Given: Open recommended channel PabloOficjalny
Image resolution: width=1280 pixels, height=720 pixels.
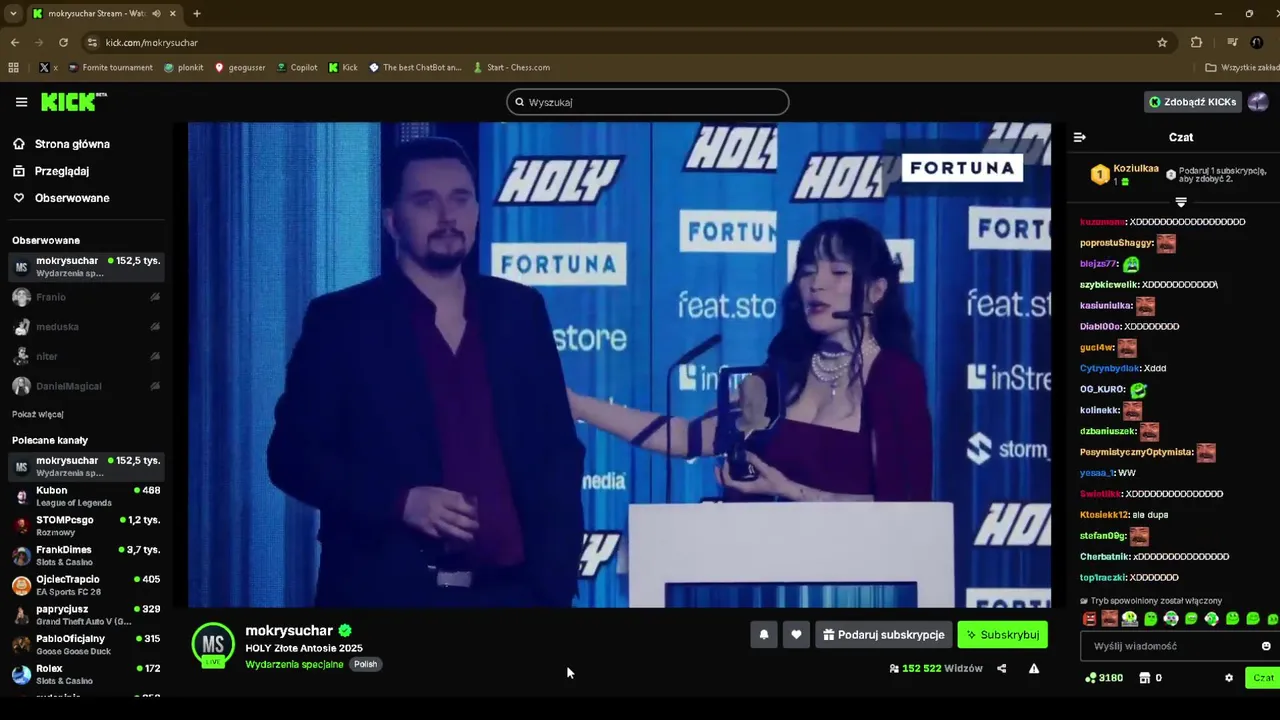Looking at the screenshot, I should [x=86, y=645].
